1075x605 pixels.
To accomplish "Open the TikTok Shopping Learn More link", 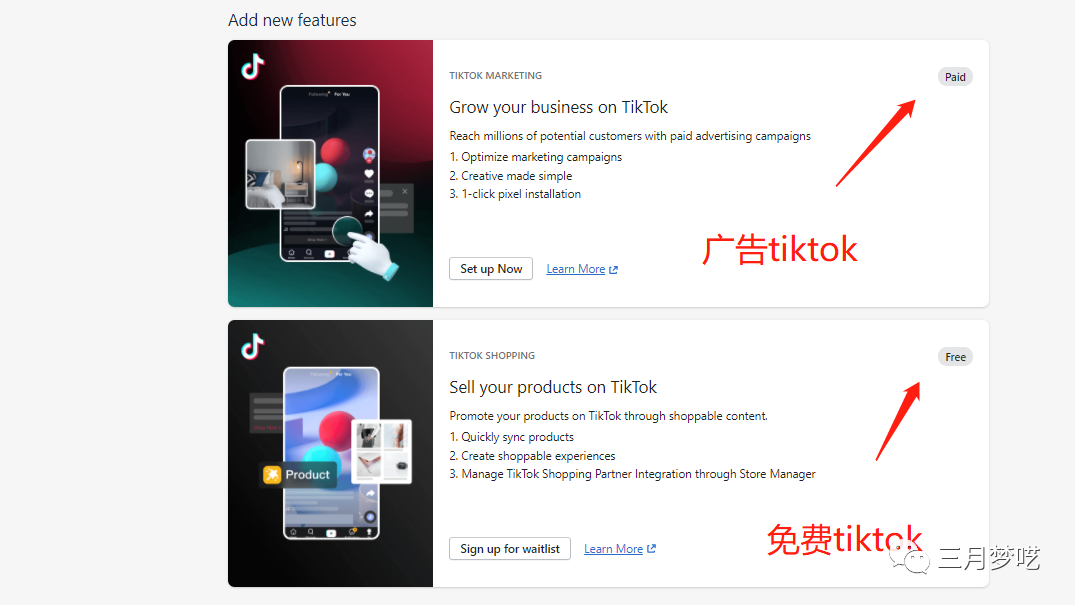I will [x=613, y=549].
